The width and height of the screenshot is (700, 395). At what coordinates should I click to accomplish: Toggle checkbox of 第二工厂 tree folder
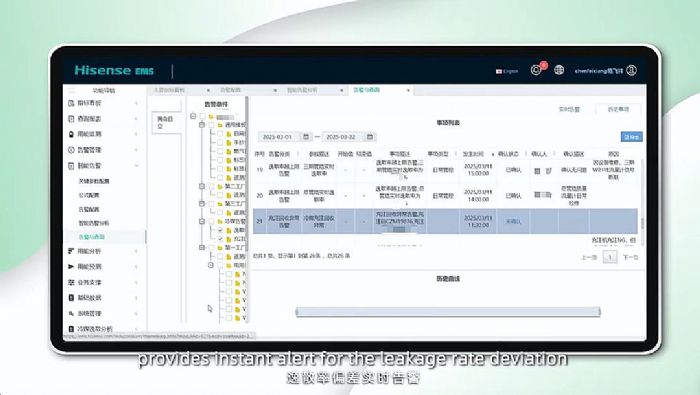(212, 186)
